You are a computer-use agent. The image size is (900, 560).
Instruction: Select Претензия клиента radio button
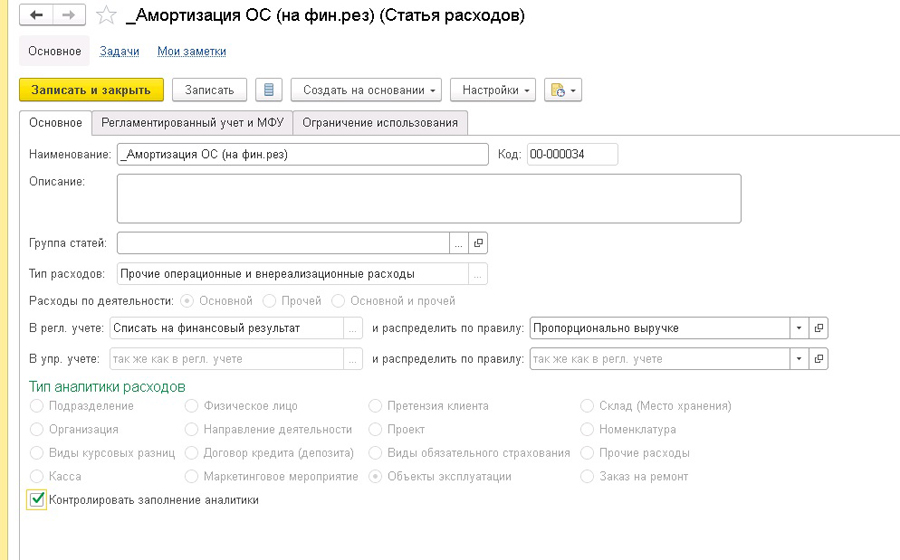pyautogui.click(x=375, y=406)
